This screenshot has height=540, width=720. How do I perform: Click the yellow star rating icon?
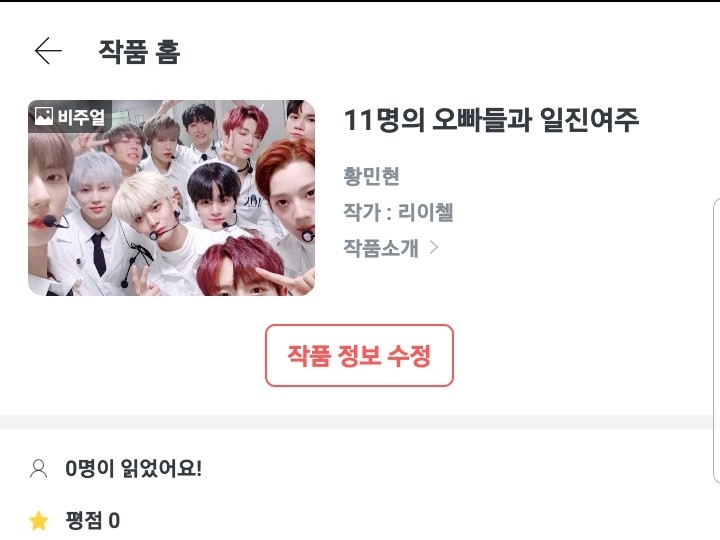pos(39,521)
